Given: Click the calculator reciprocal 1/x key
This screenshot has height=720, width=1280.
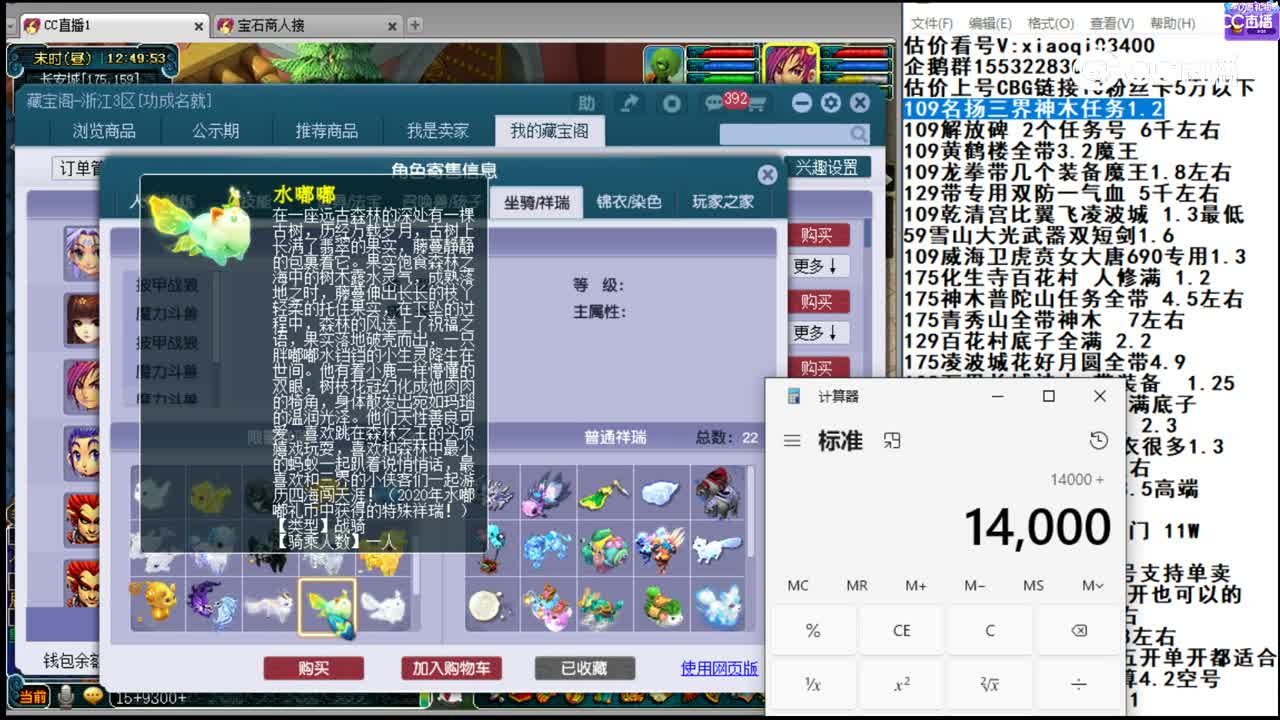Looking at the screenshot, I should (813, 684).
